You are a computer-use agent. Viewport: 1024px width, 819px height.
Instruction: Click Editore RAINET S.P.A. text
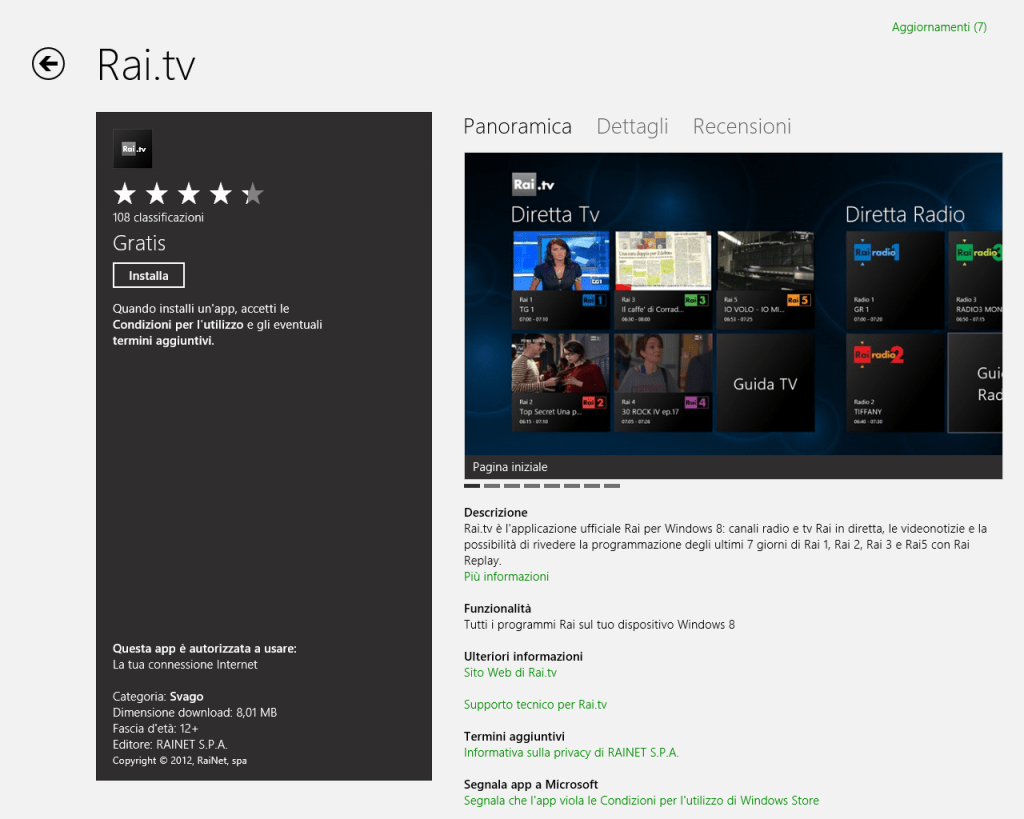click(x=170, y=745)
